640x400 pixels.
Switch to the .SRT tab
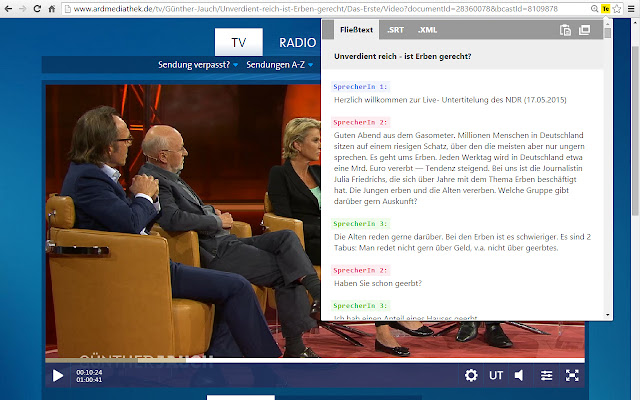[x=395, y=31]
